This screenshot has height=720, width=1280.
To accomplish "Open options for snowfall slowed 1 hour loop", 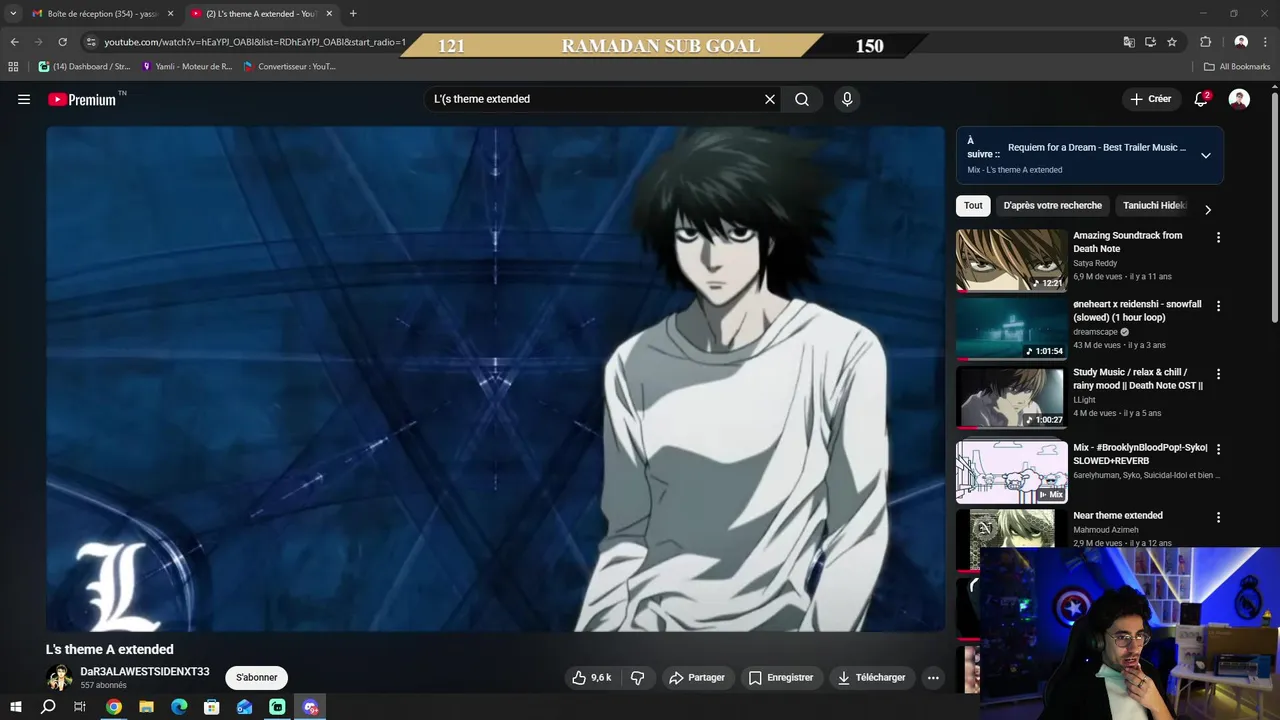I will [x=1218, y=306].
